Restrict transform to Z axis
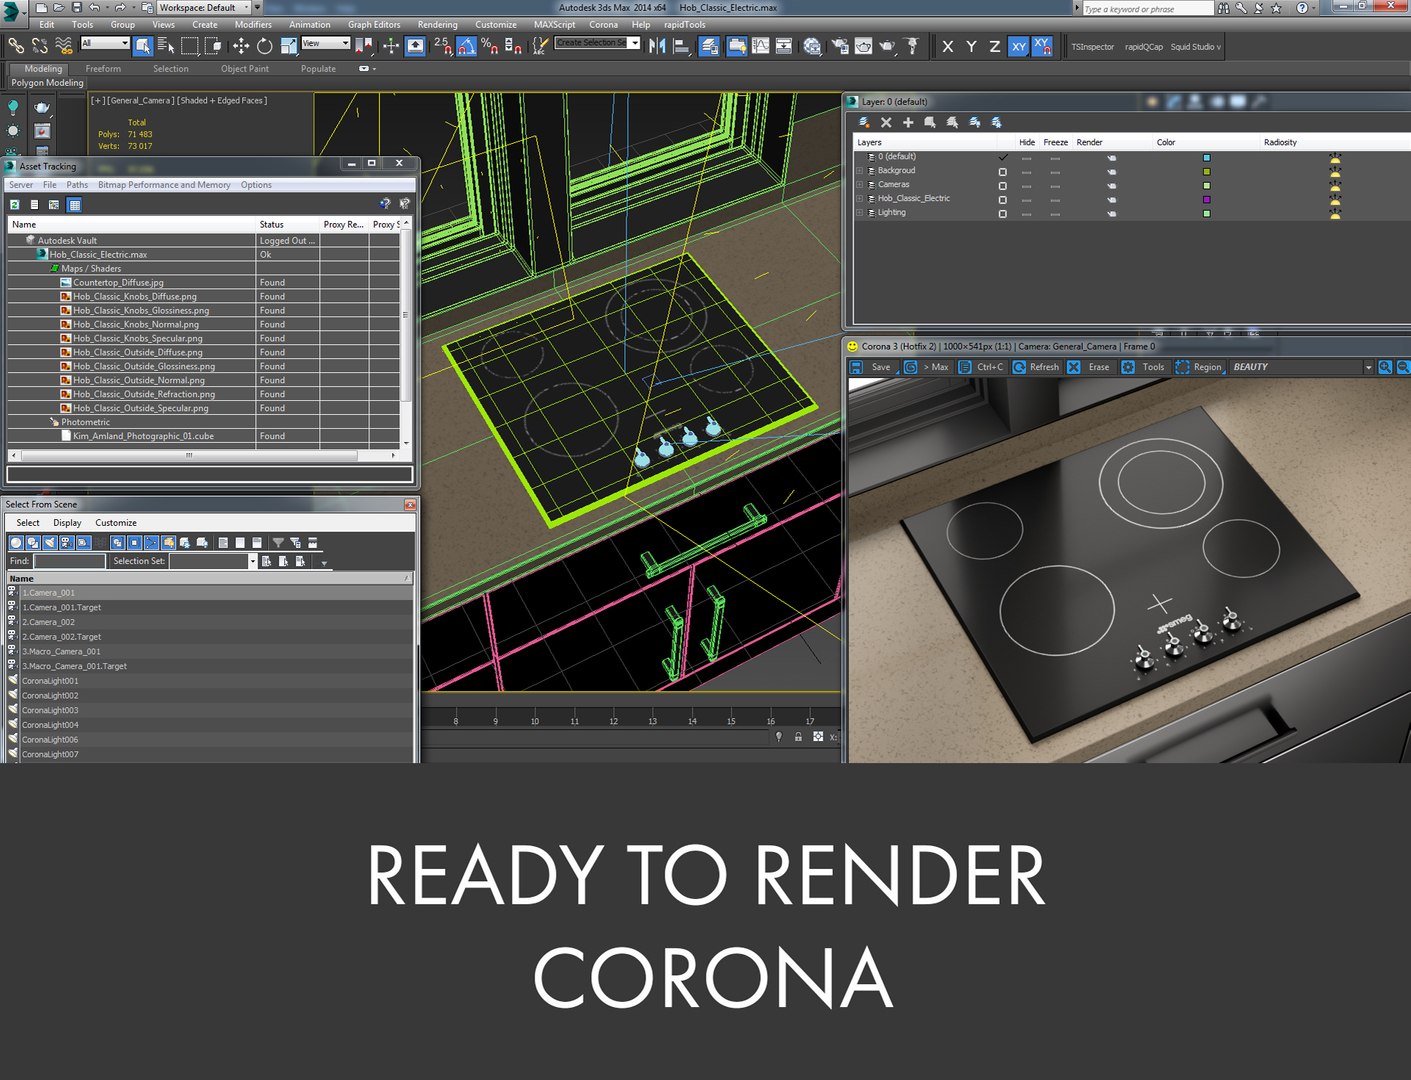Viewport: 1411px width, 1080px height. click(994, 46)
